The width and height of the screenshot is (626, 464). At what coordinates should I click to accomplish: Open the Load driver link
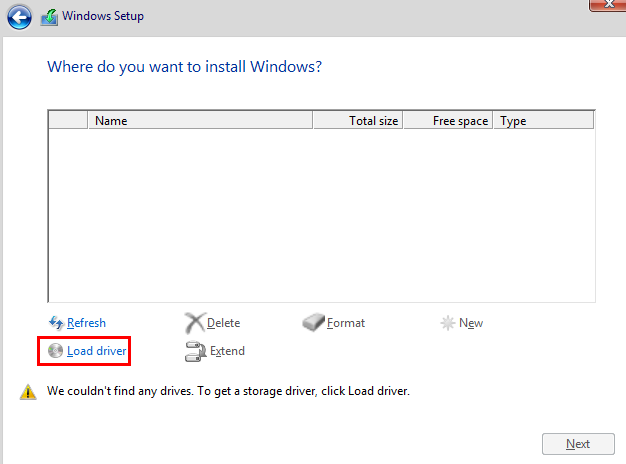tap(97, 351)
